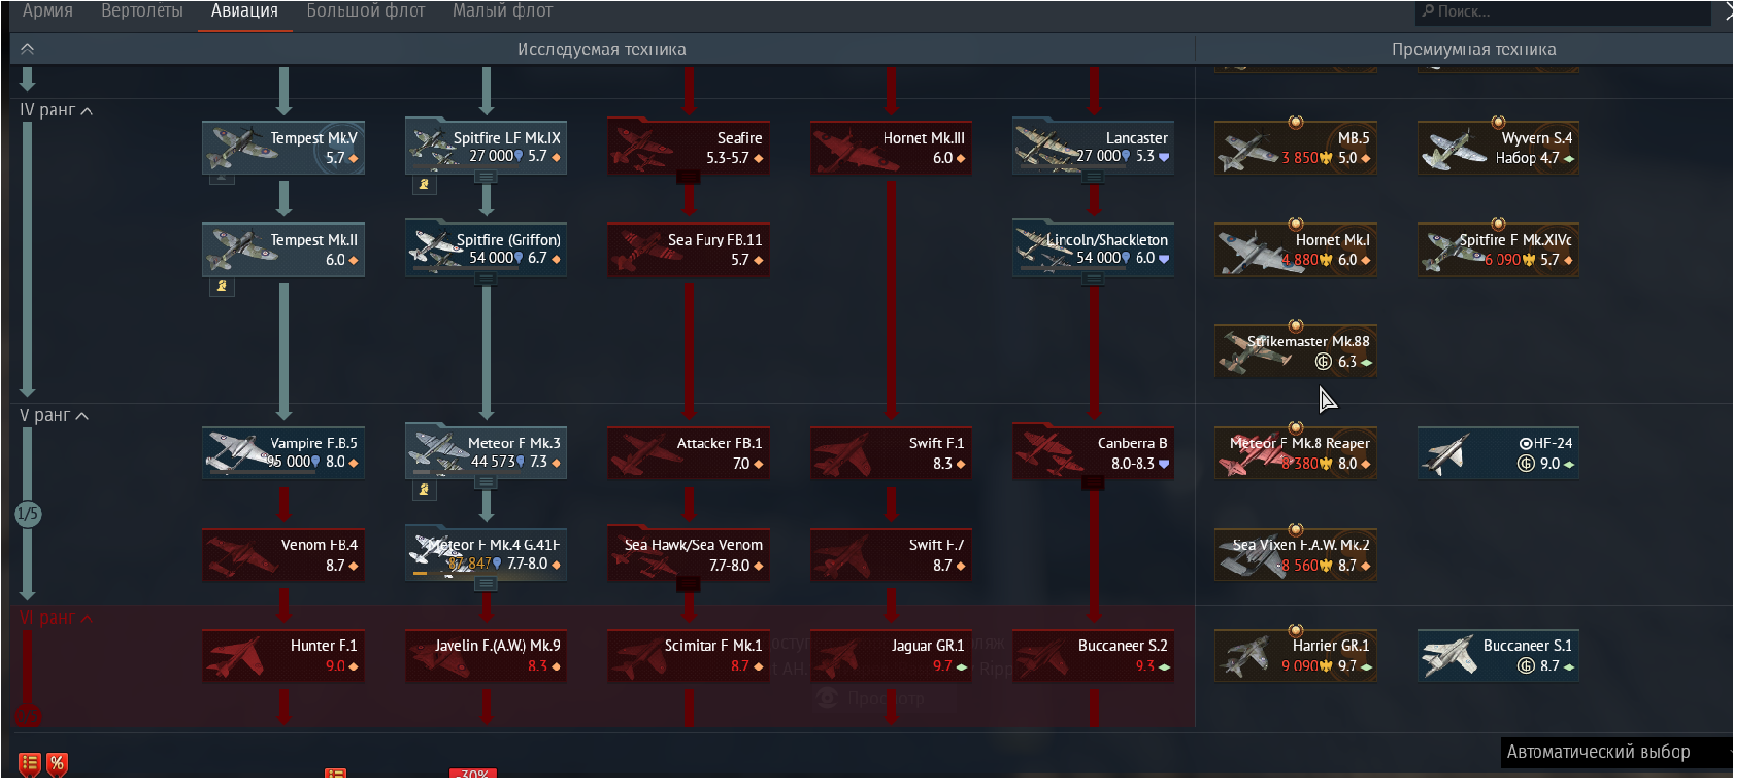Viewport: 1737px width, 778px height.
Task: Click the Поиск search field
Action: [x=1562, y=12]
